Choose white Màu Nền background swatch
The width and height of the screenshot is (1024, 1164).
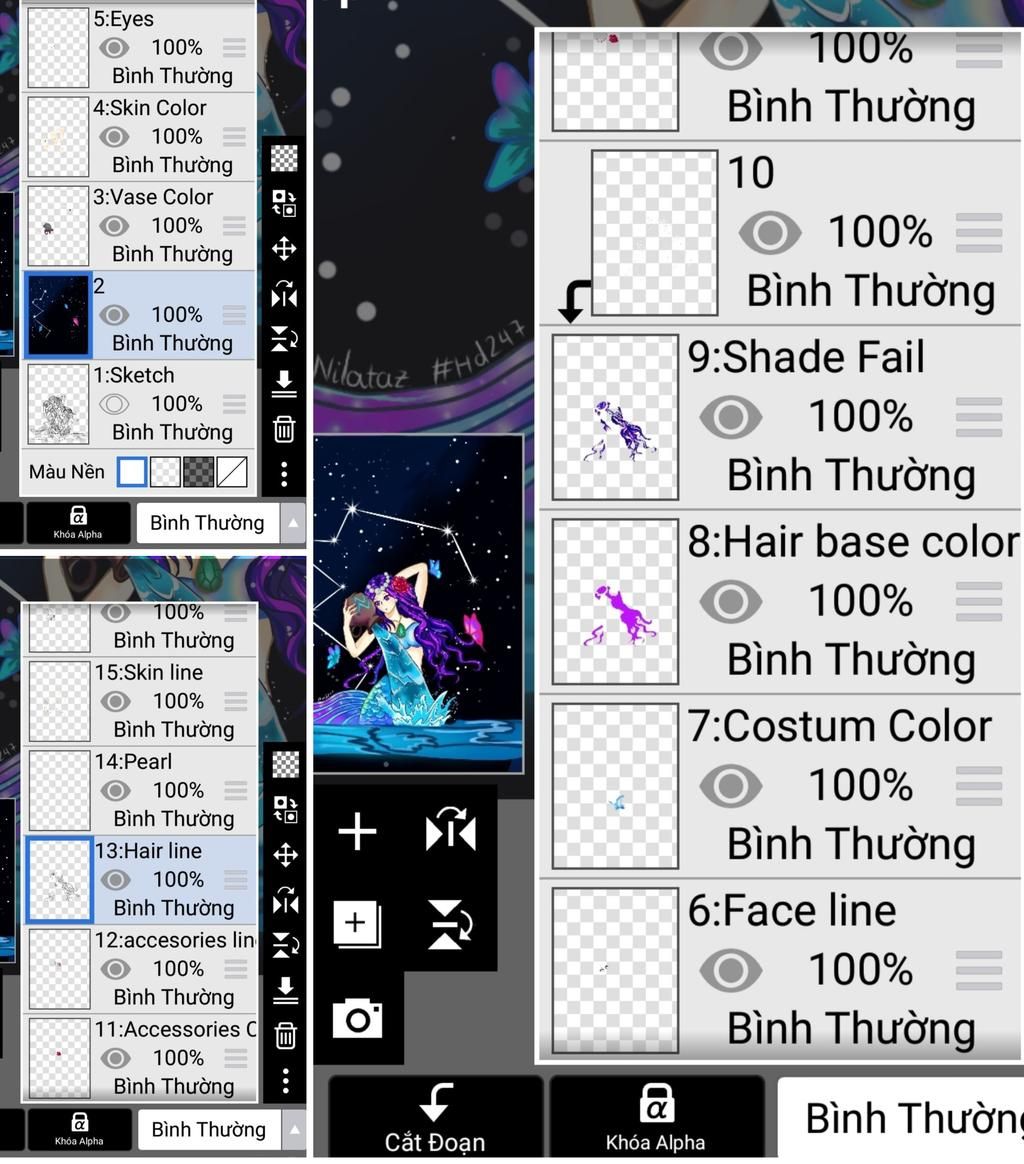[132, 472]
